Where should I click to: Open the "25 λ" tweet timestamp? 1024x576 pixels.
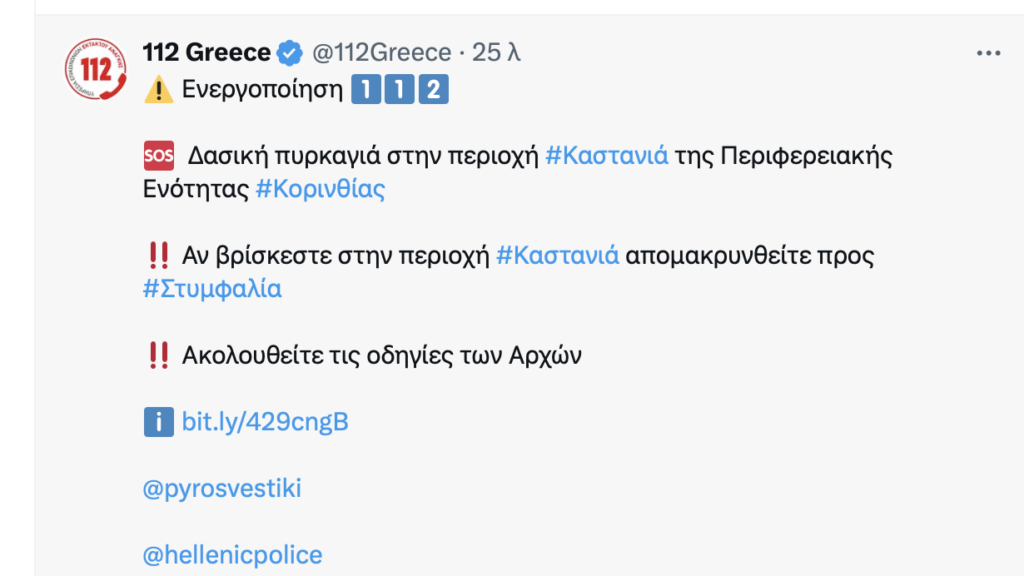[x=496, y=53]
